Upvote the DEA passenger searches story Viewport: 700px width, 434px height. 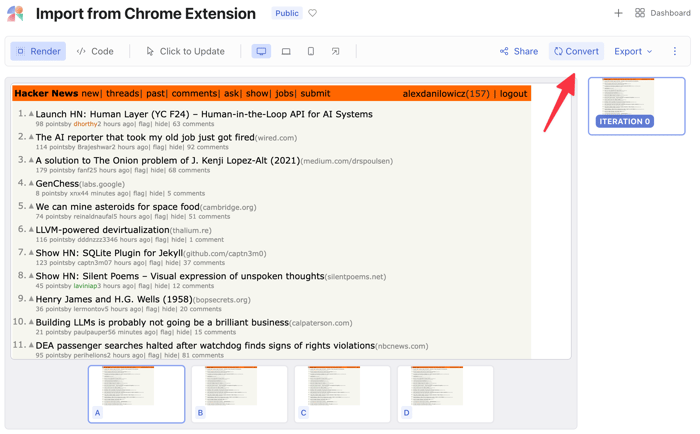pos(31,345)
